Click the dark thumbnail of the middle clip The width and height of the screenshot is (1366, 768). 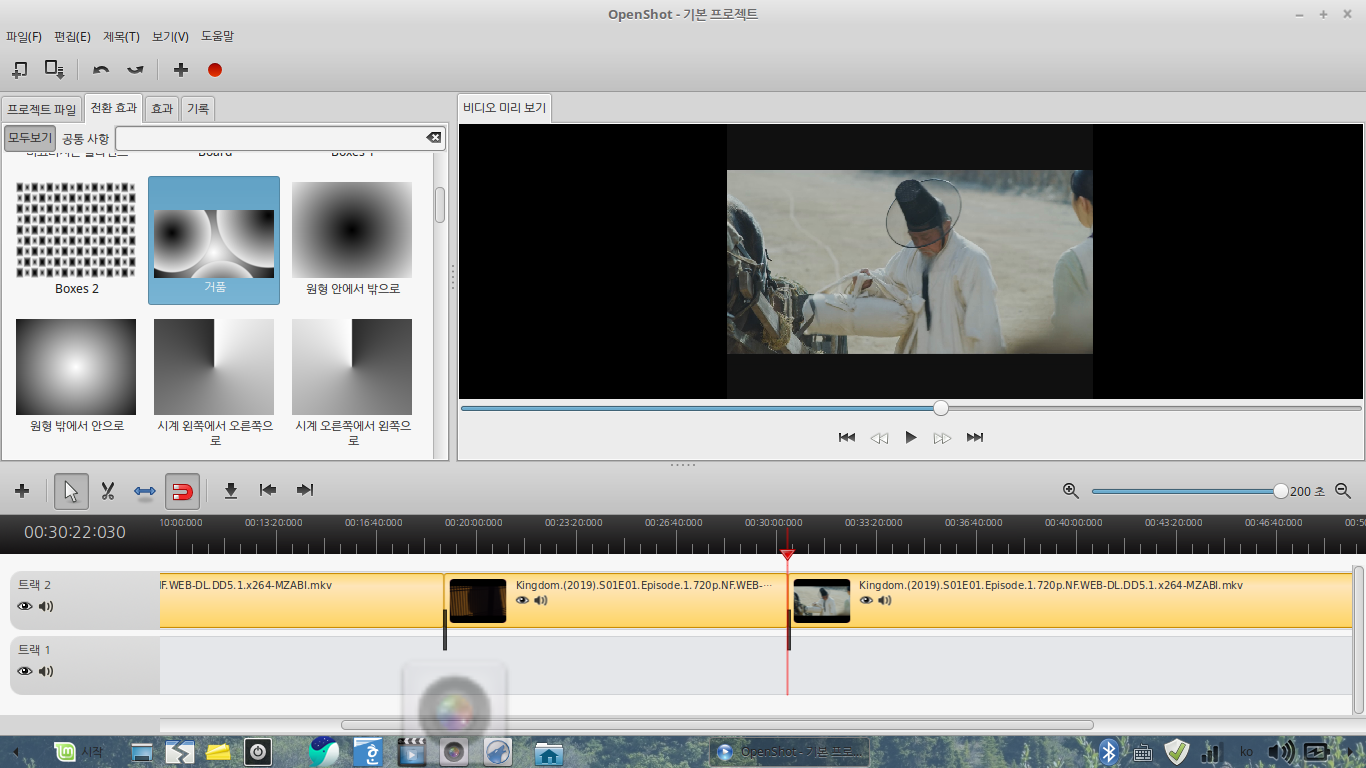(x=478, y=601)
